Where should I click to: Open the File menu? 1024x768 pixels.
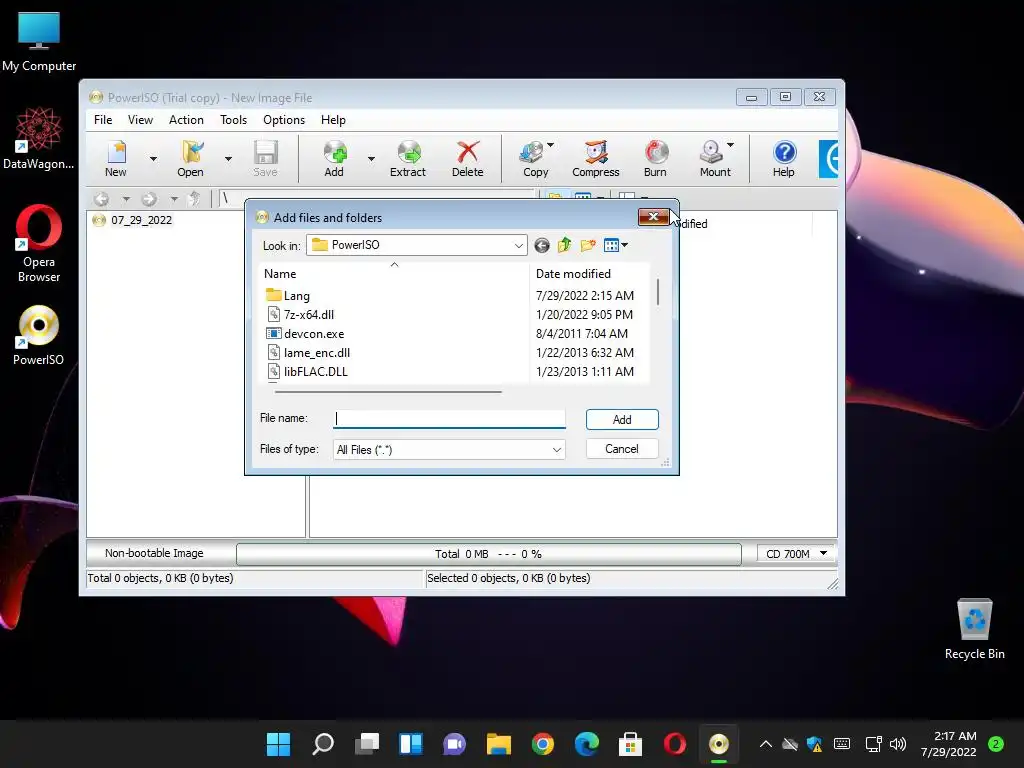103,120
